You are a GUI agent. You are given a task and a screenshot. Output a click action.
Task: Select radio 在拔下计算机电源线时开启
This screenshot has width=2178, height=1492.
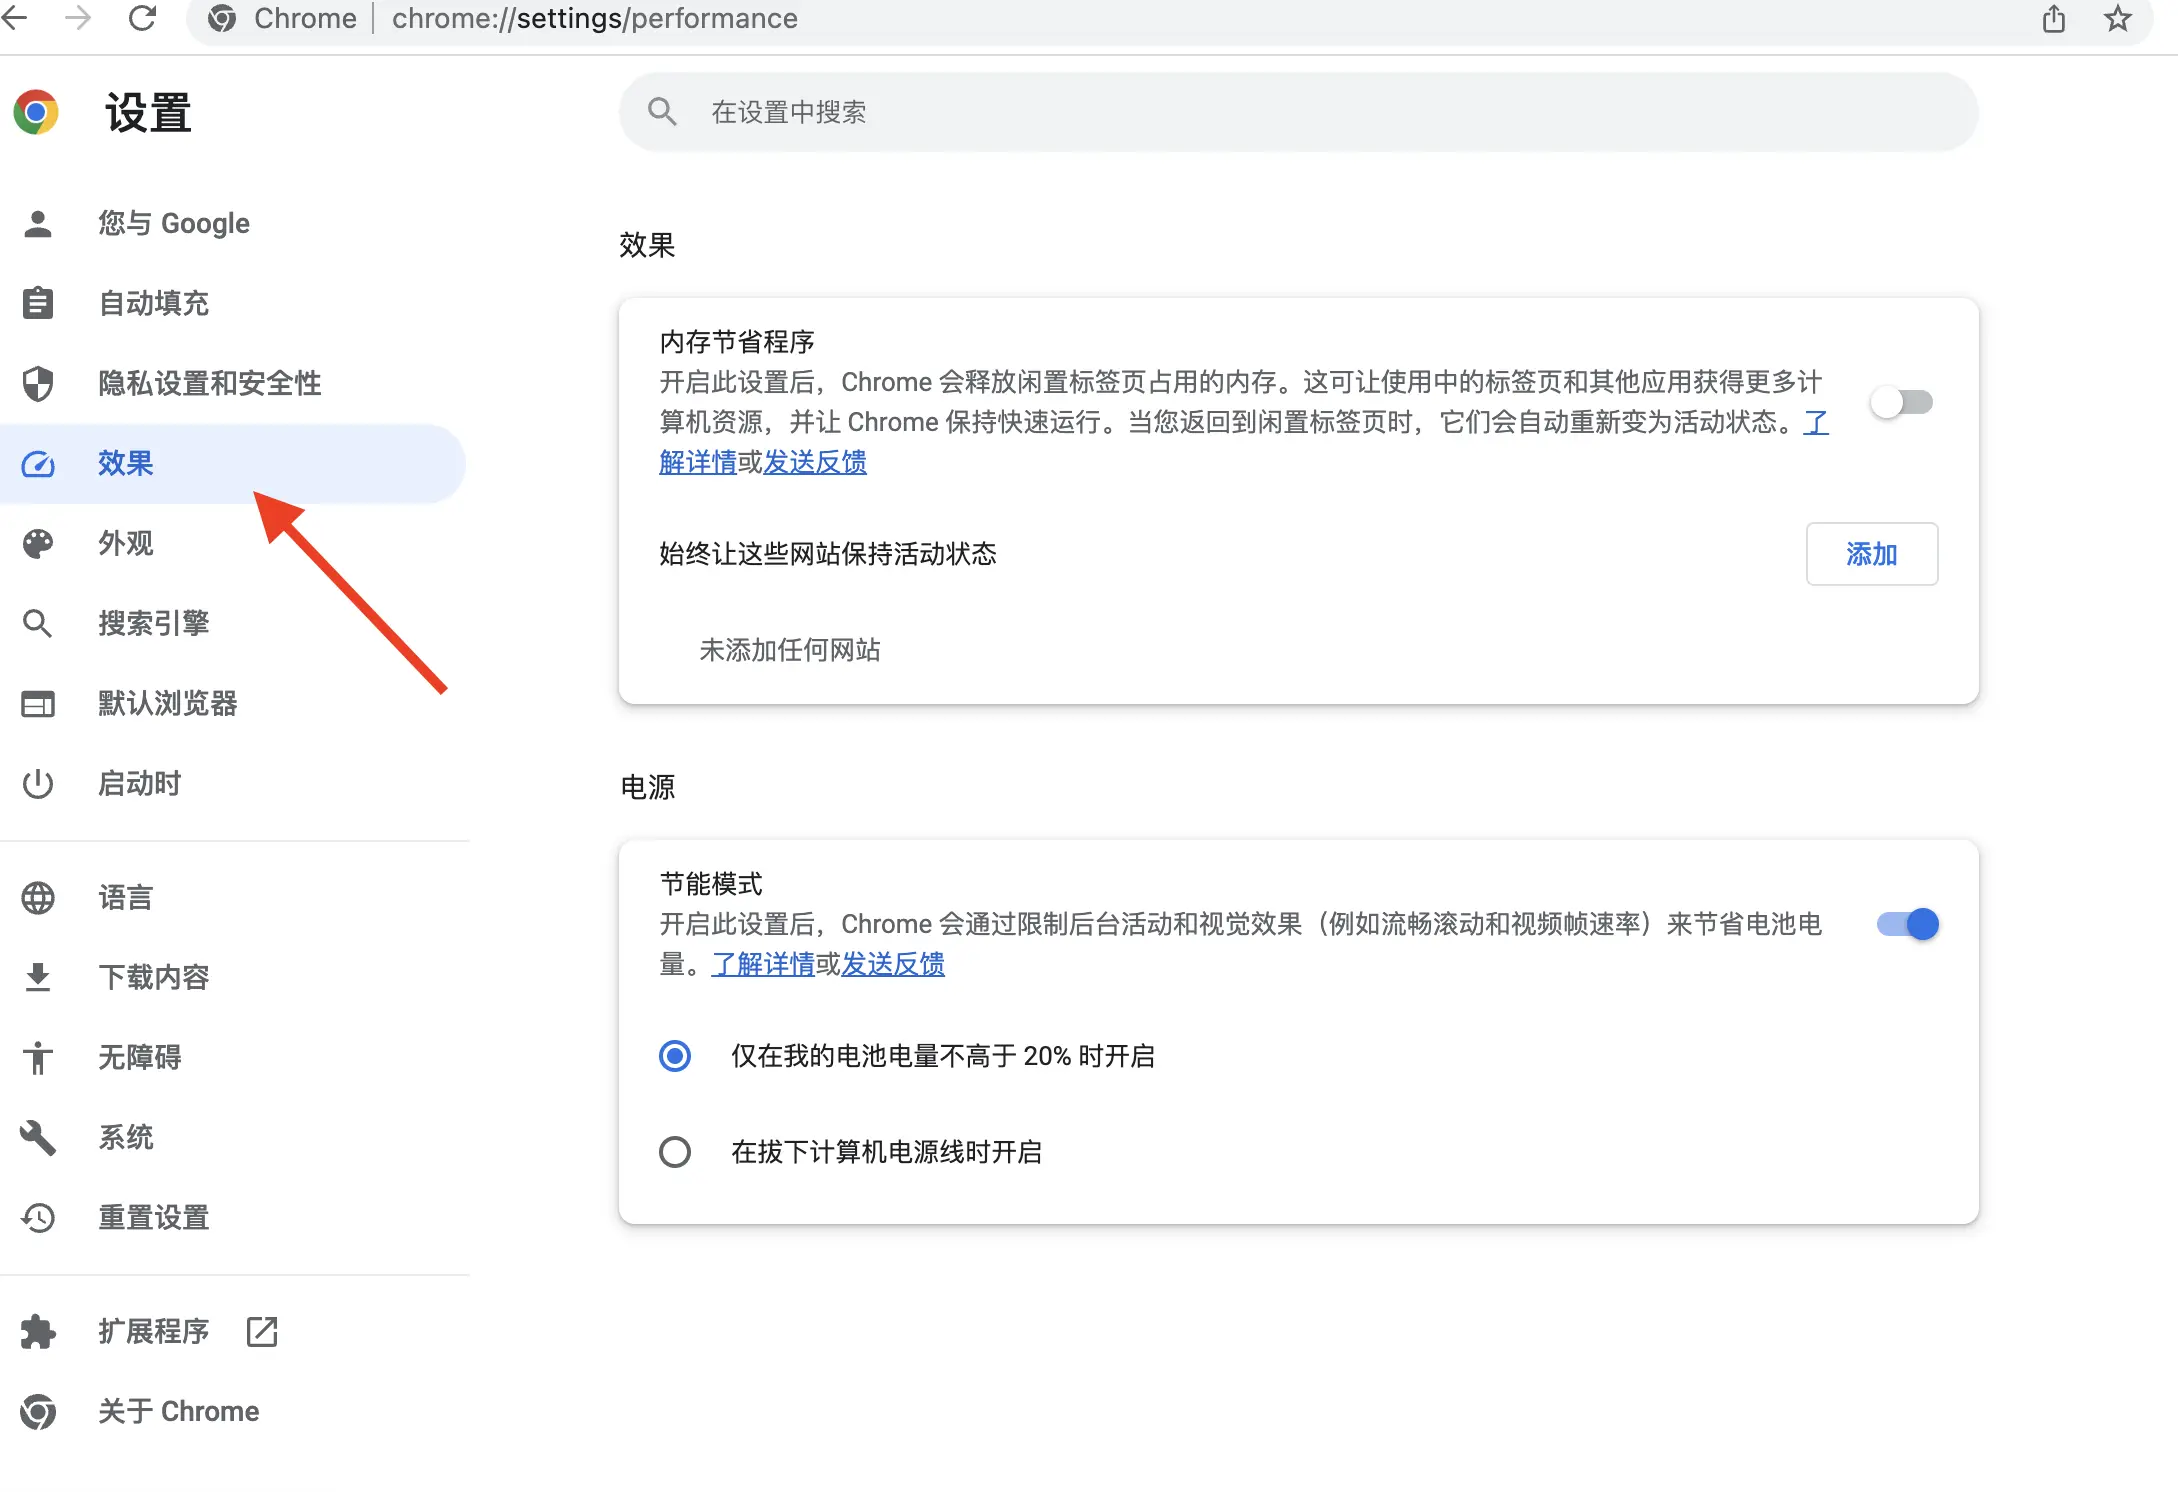tap(675, 1151)
